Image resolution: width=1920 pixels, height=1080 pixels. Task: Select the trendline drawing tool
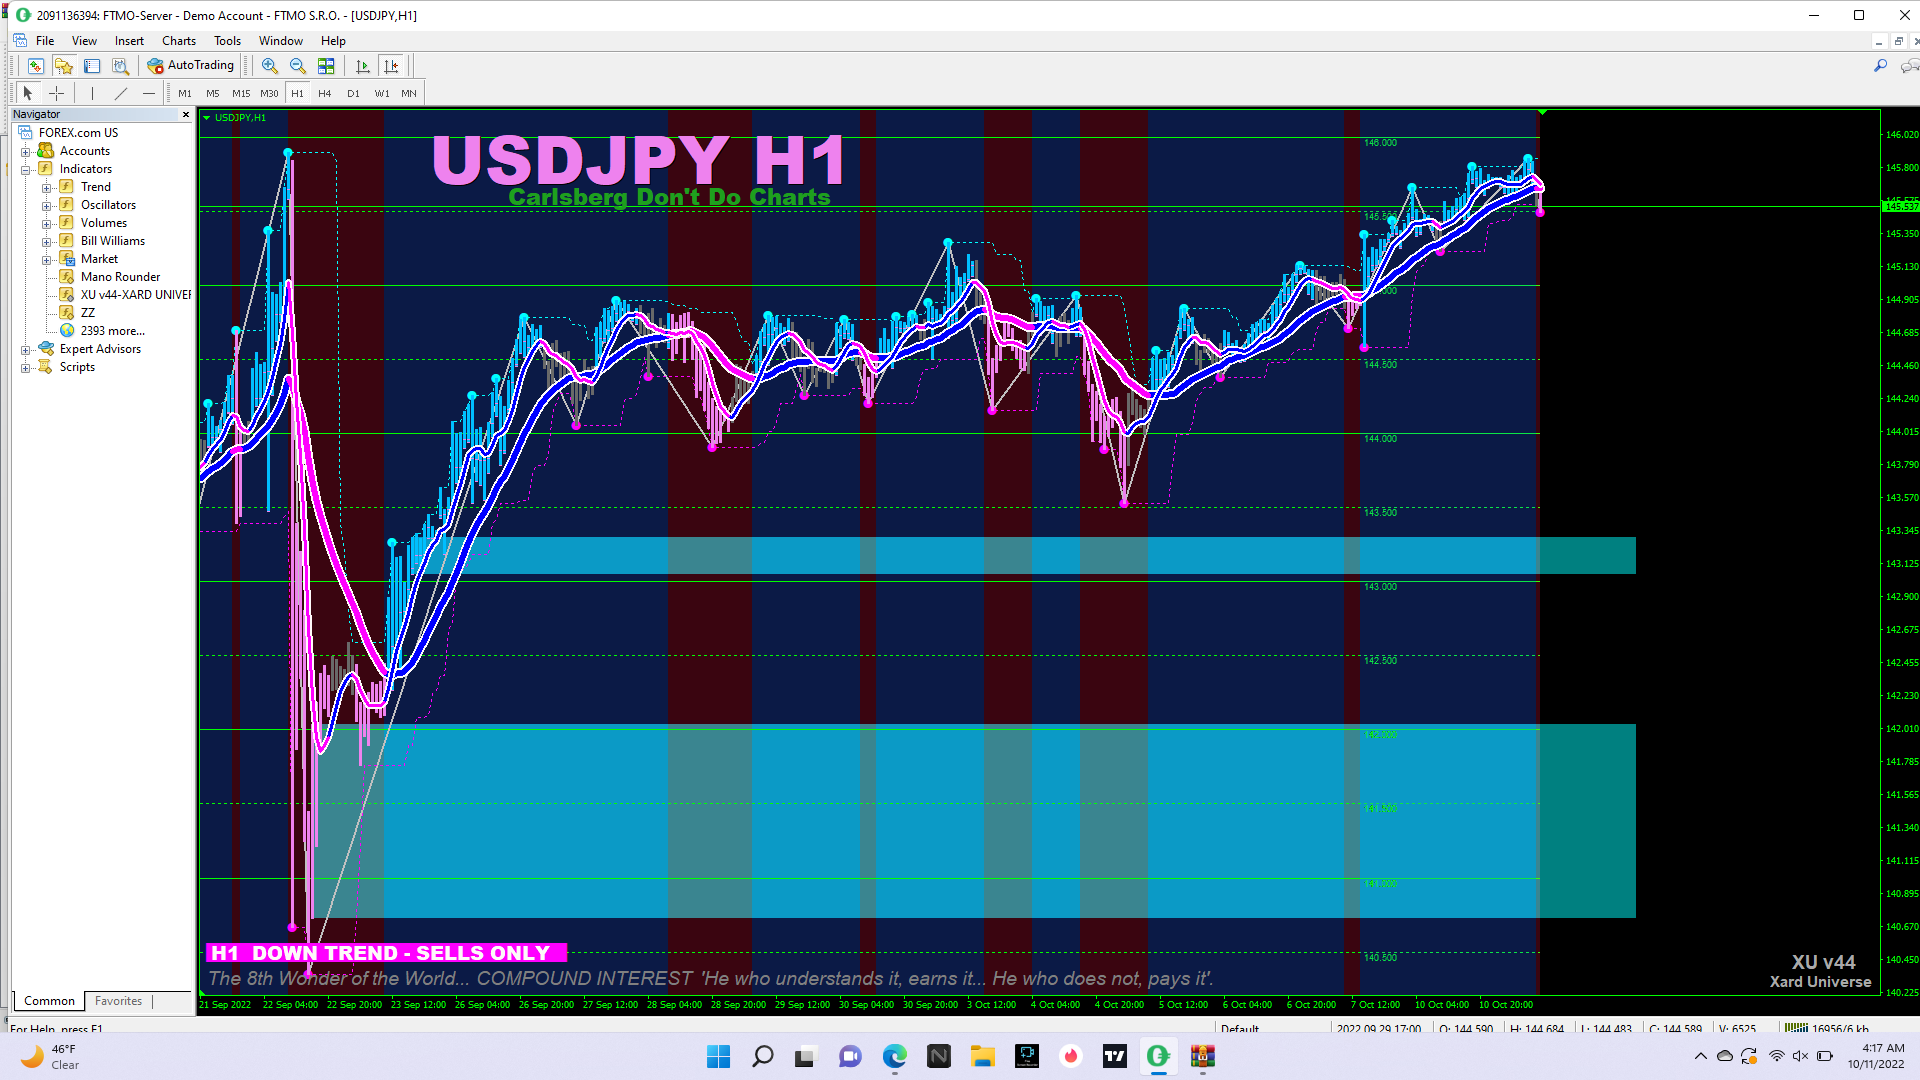[121, 93]
